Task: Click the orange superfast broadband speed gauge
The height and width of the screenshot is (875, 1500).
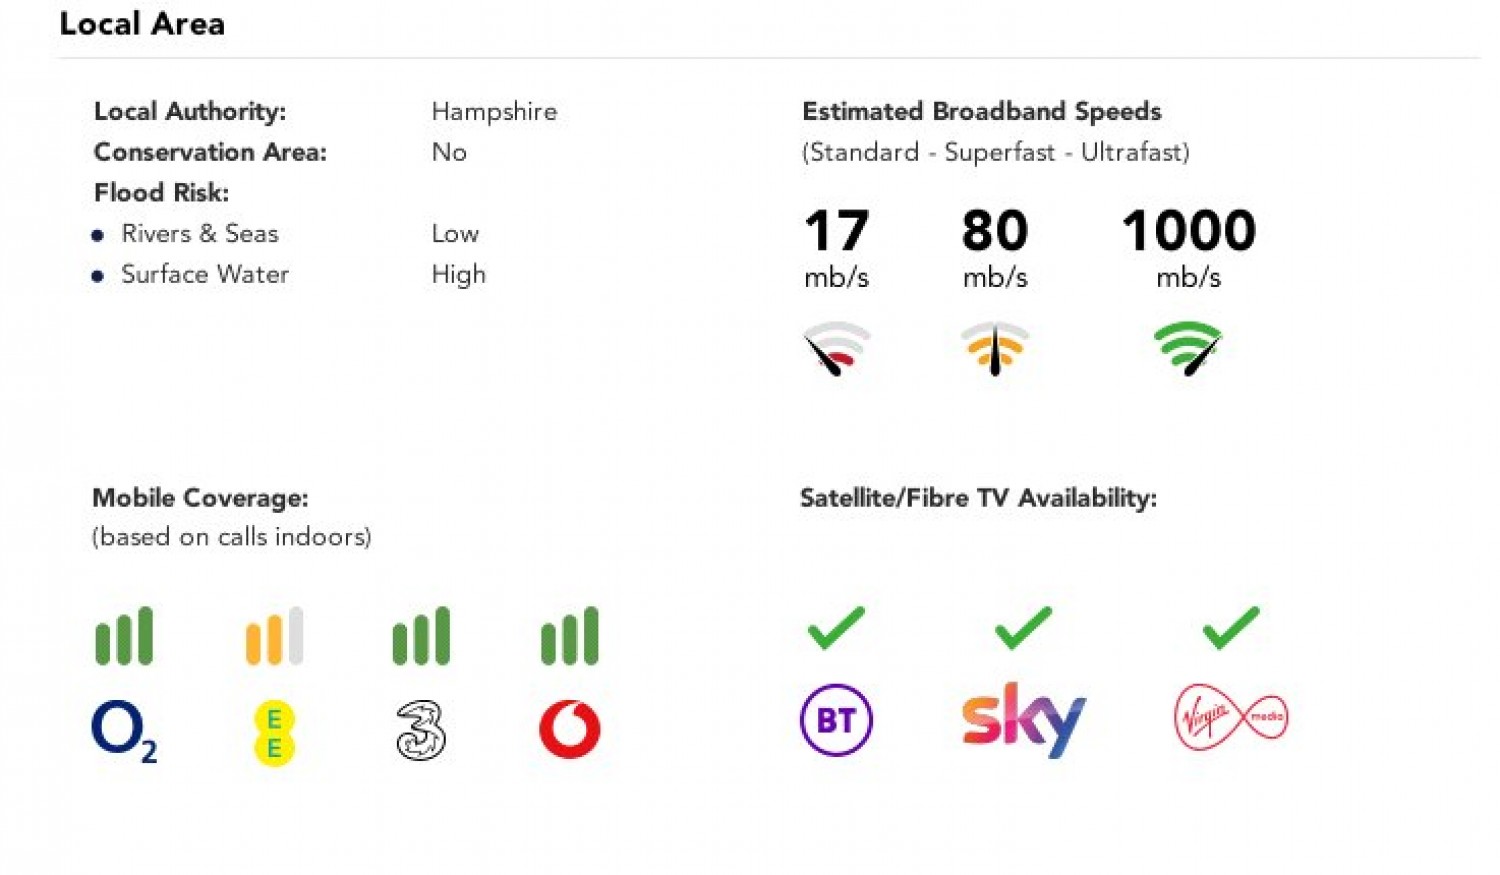Action: 995,348
